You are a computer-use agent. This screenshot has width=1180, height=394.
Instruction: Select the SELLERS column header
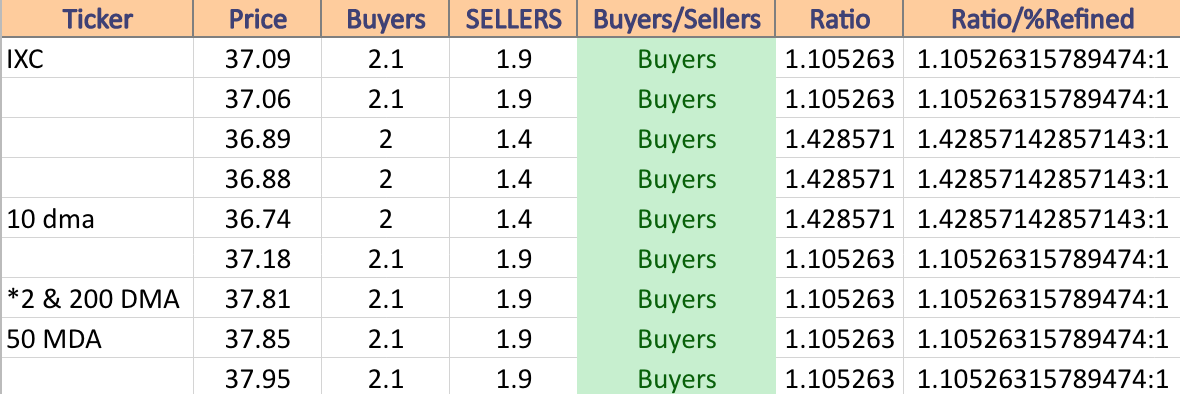click(513, 18)
